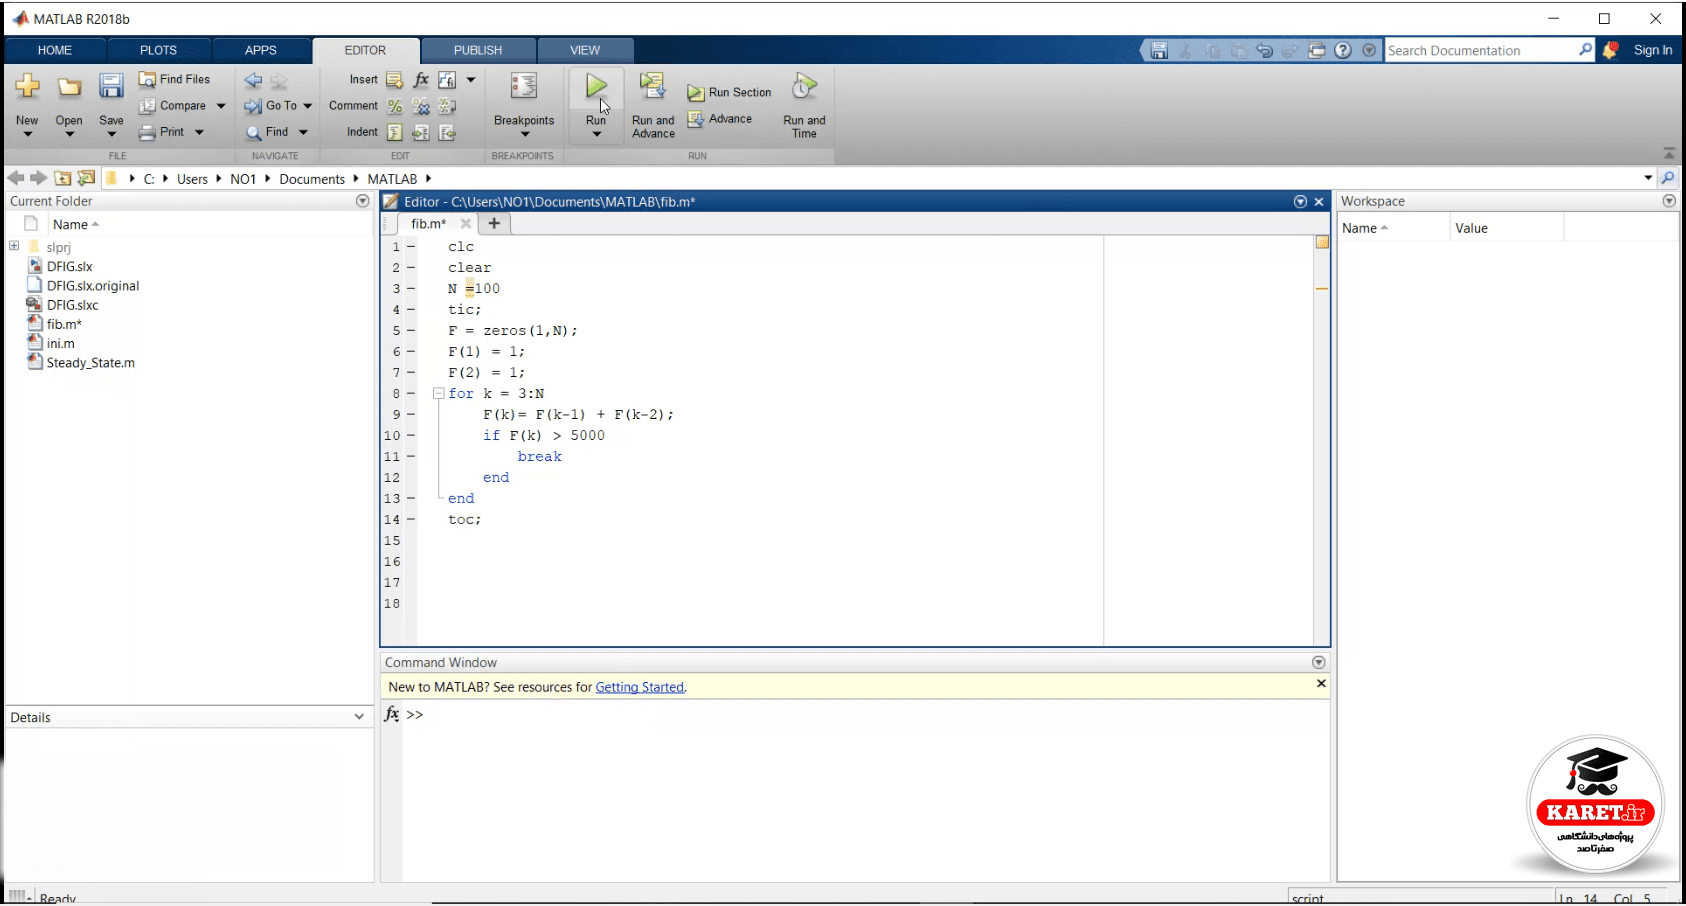Click Run and Time icon
The image size is (1686, 906).
pyautogui.click(x=804, y=86)
